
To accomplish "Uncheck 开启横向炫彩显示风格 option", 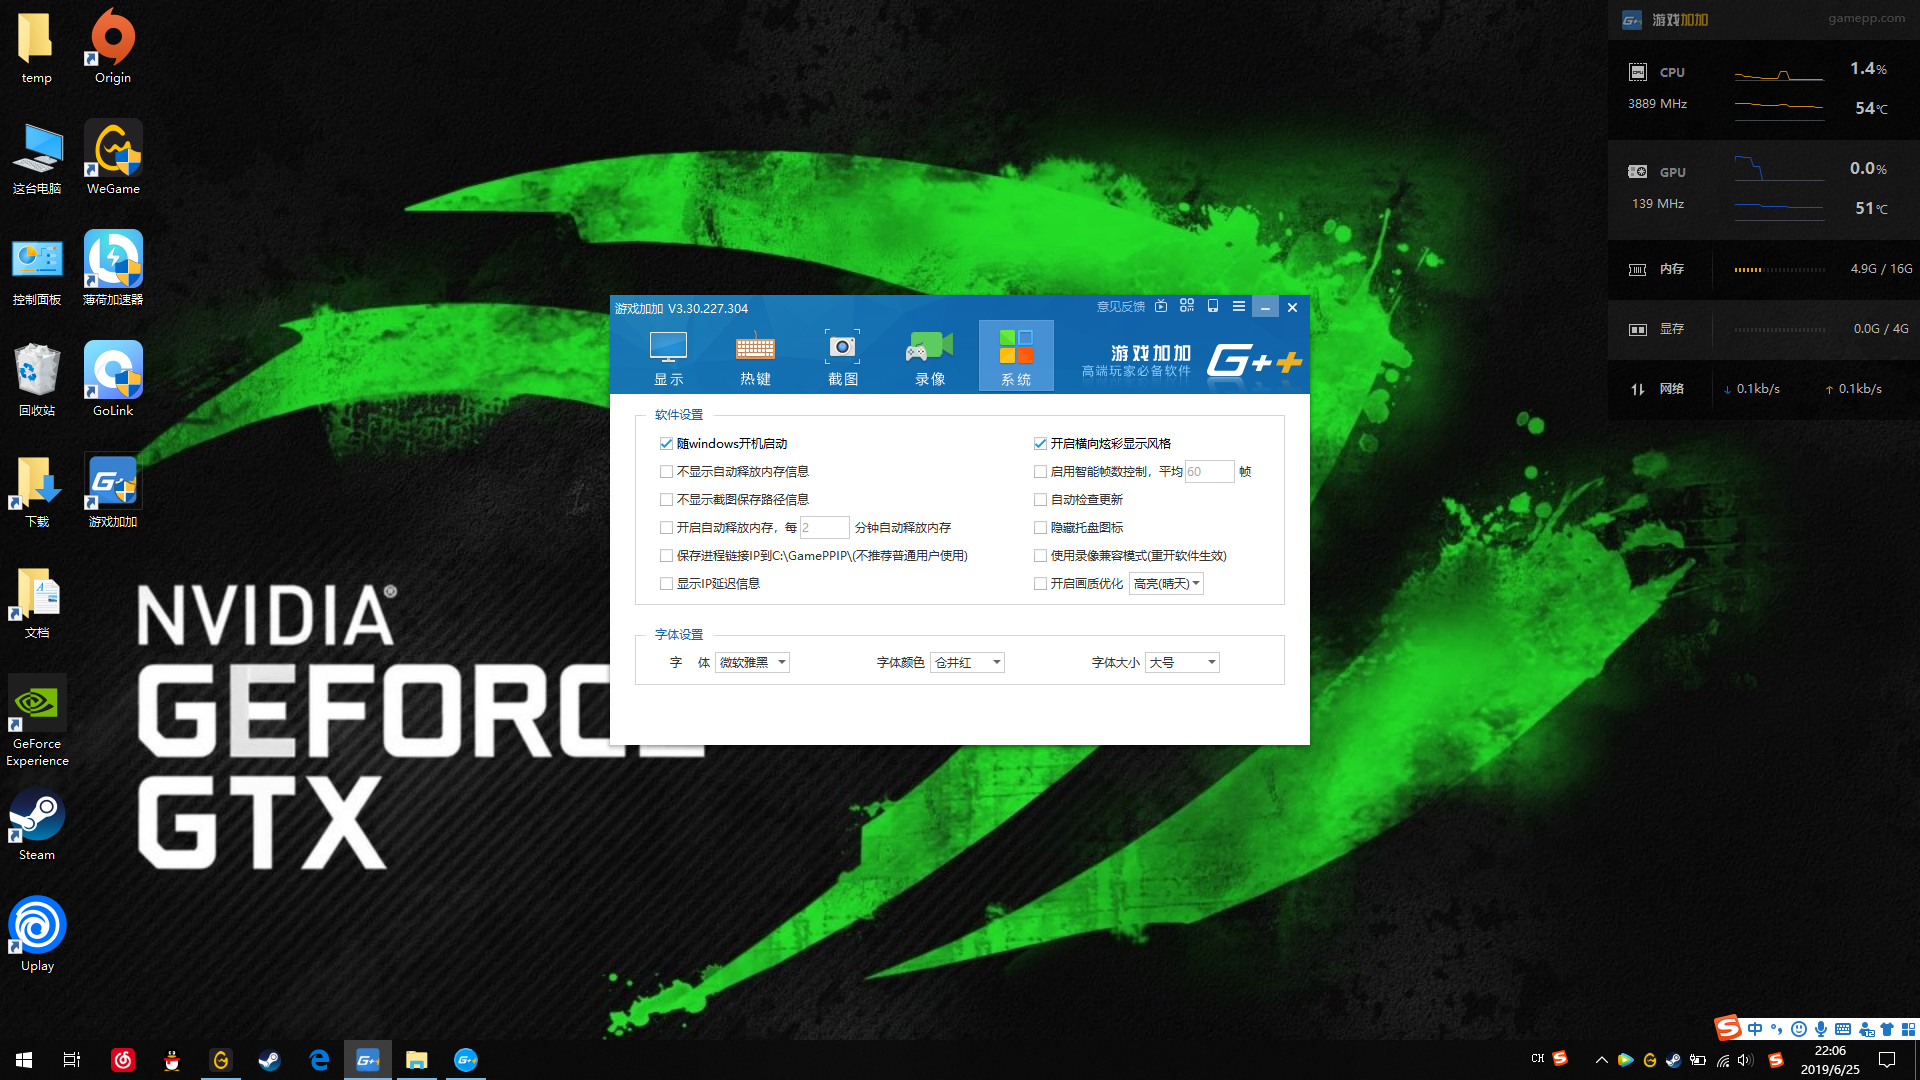I will point(1040,443).
